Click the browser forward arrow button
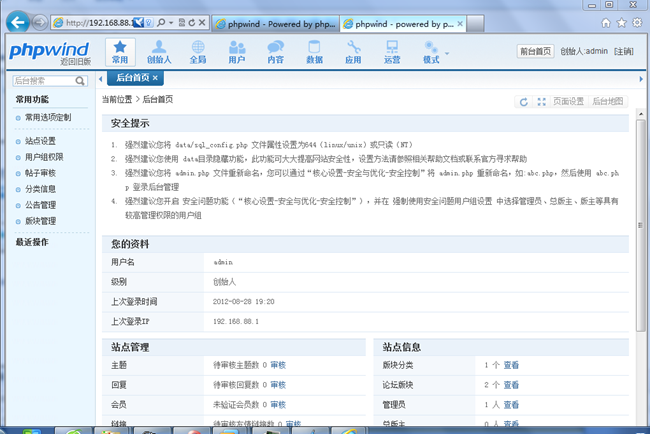Image resolution: width=650 pixels, height=434 pixels. click(x=40, y=22)
